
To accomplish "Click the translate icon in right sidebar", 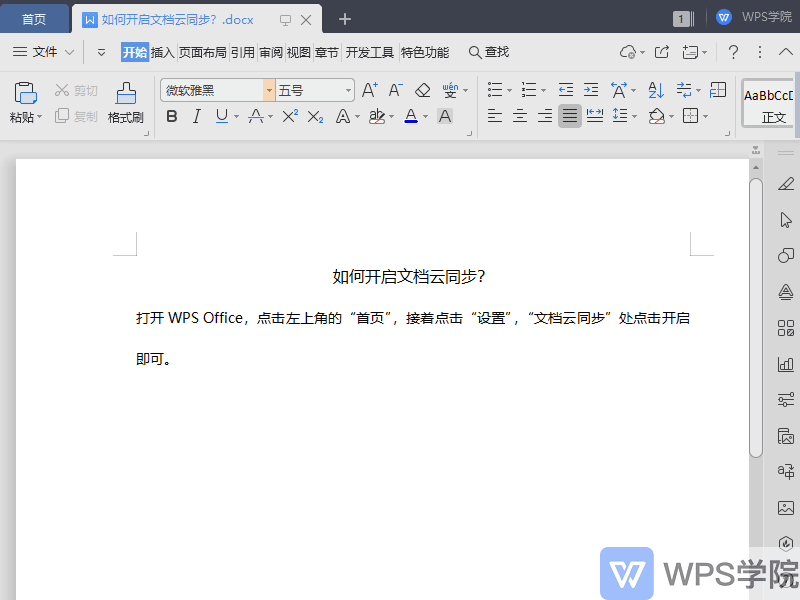I will pos(786,471).
